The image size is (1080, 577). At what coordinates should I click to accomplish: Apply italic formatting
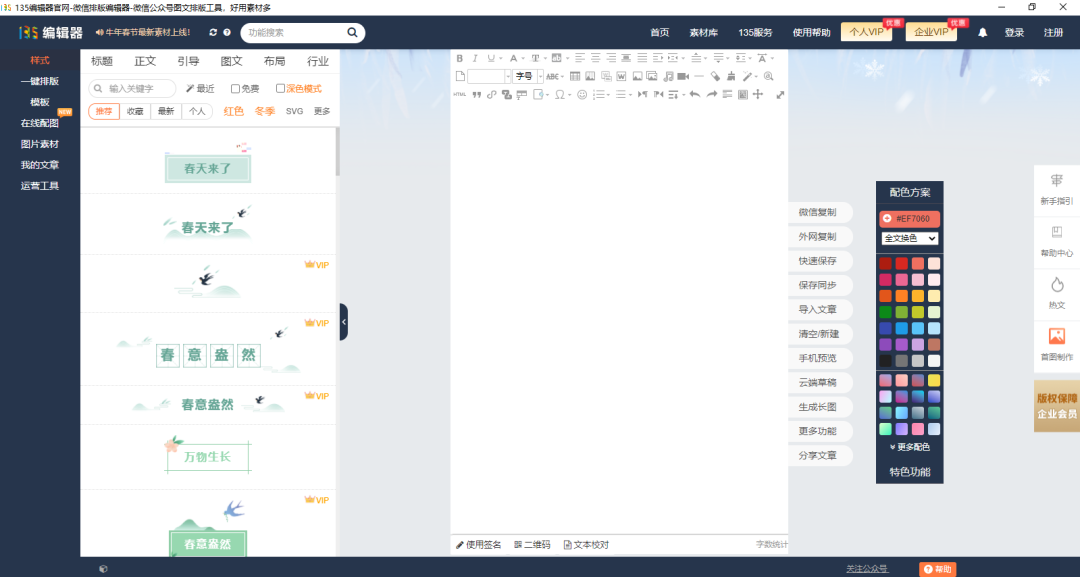click(x=475, y=59)
